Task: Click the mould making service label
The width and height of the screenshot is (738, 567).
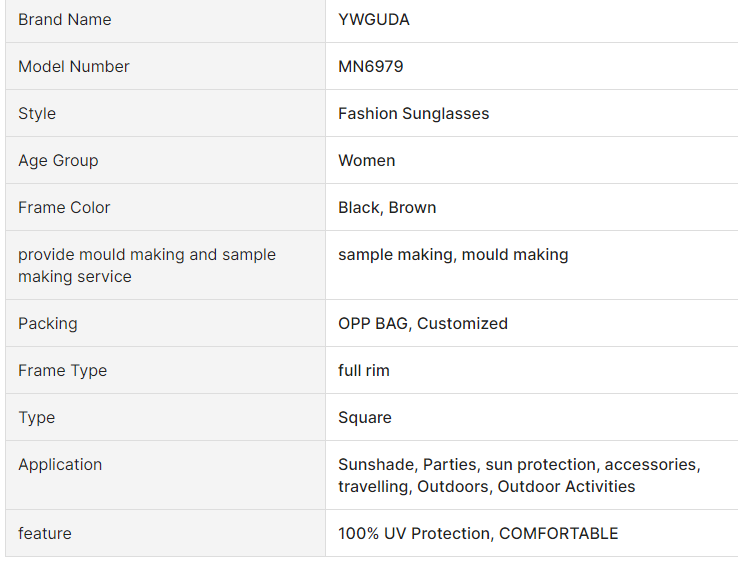Action: click(146, 265)
